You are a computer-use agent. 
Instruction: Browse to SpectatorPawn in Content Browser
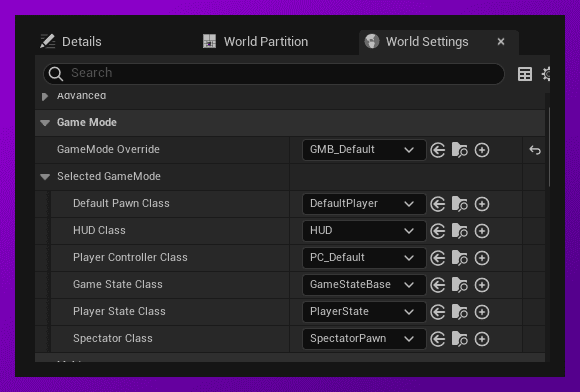(x=460, y=339)
